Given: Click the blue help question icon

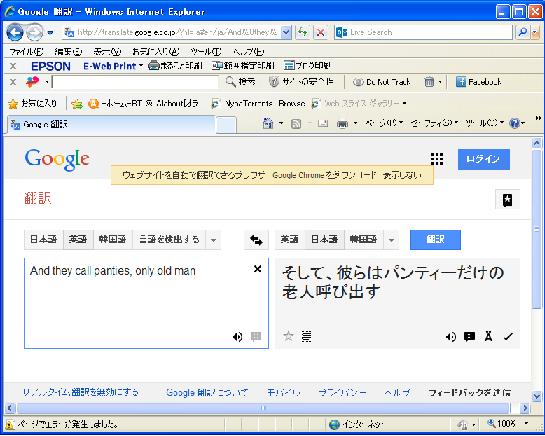Looking at the screenshot, I should pyautogui.click(x=514, y=123).
